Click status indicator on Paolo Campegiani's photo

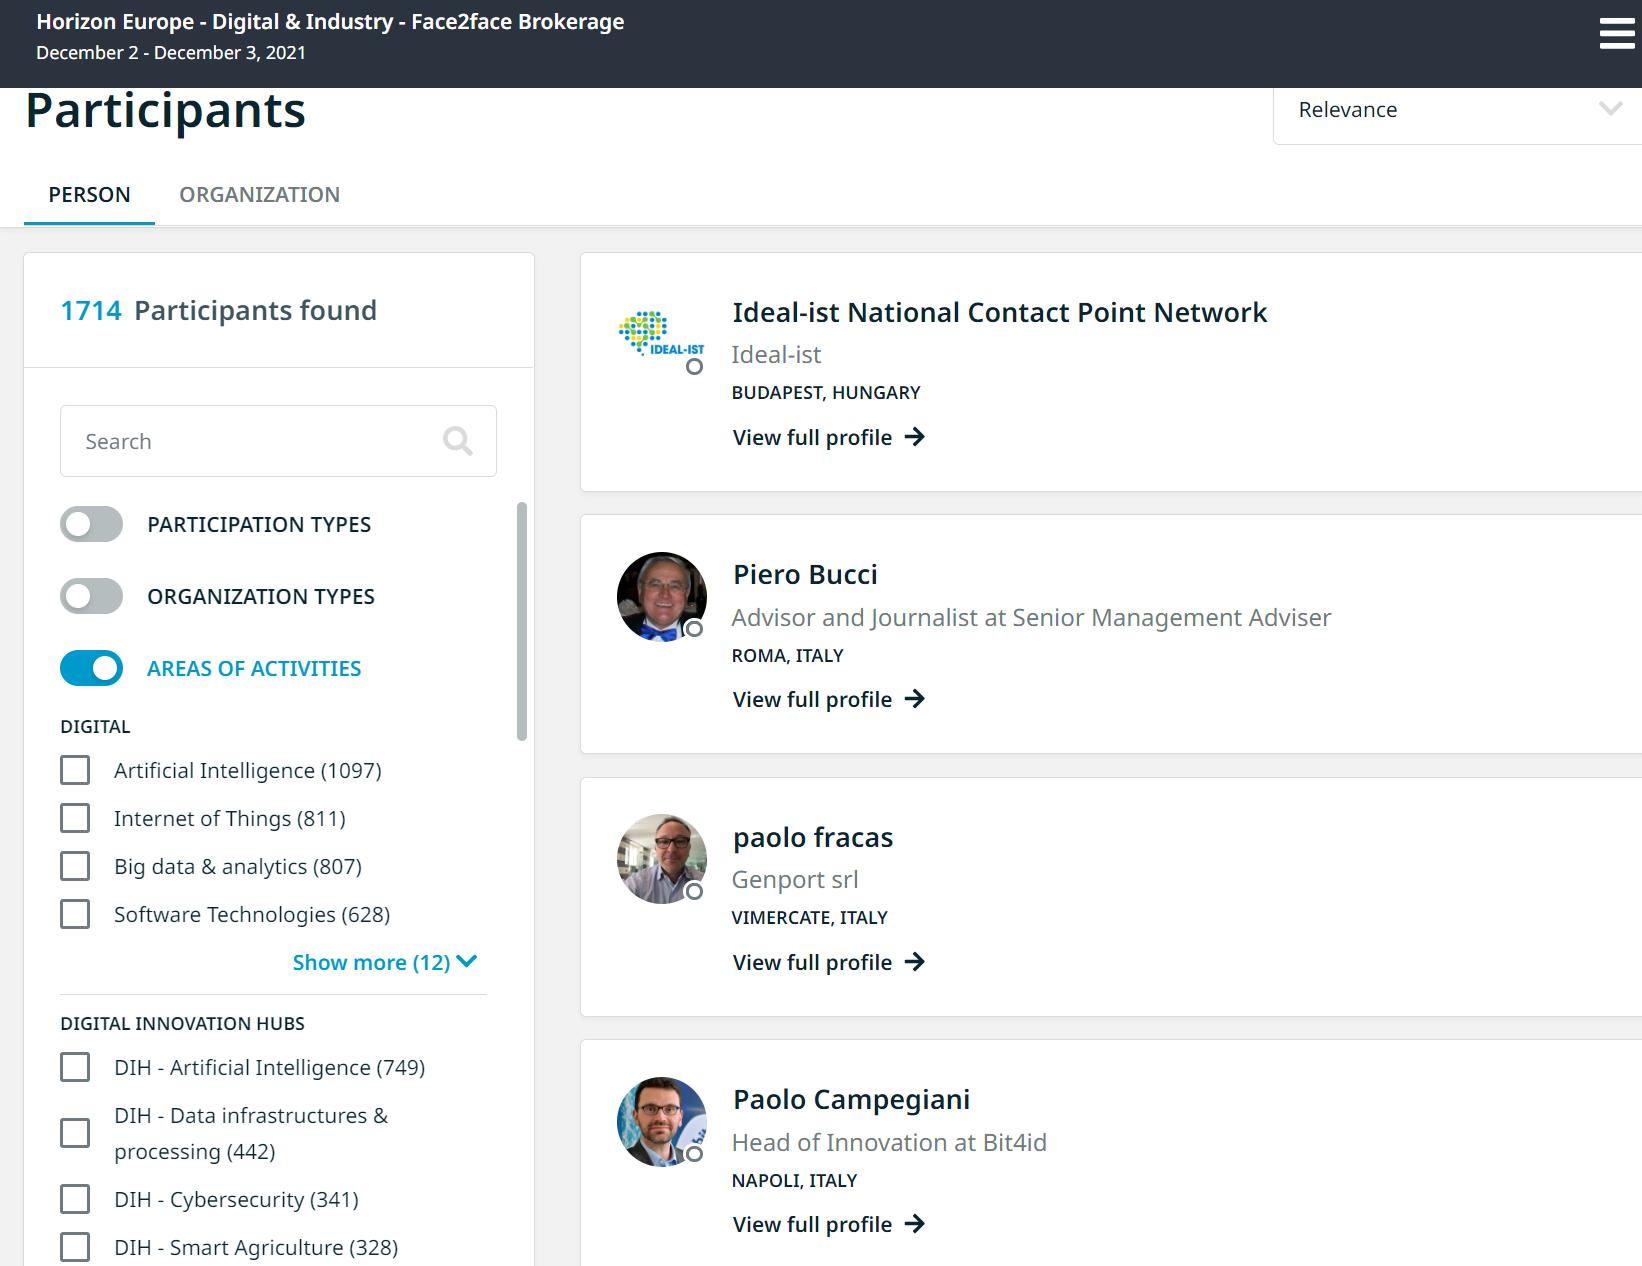tap(694, 1154)
